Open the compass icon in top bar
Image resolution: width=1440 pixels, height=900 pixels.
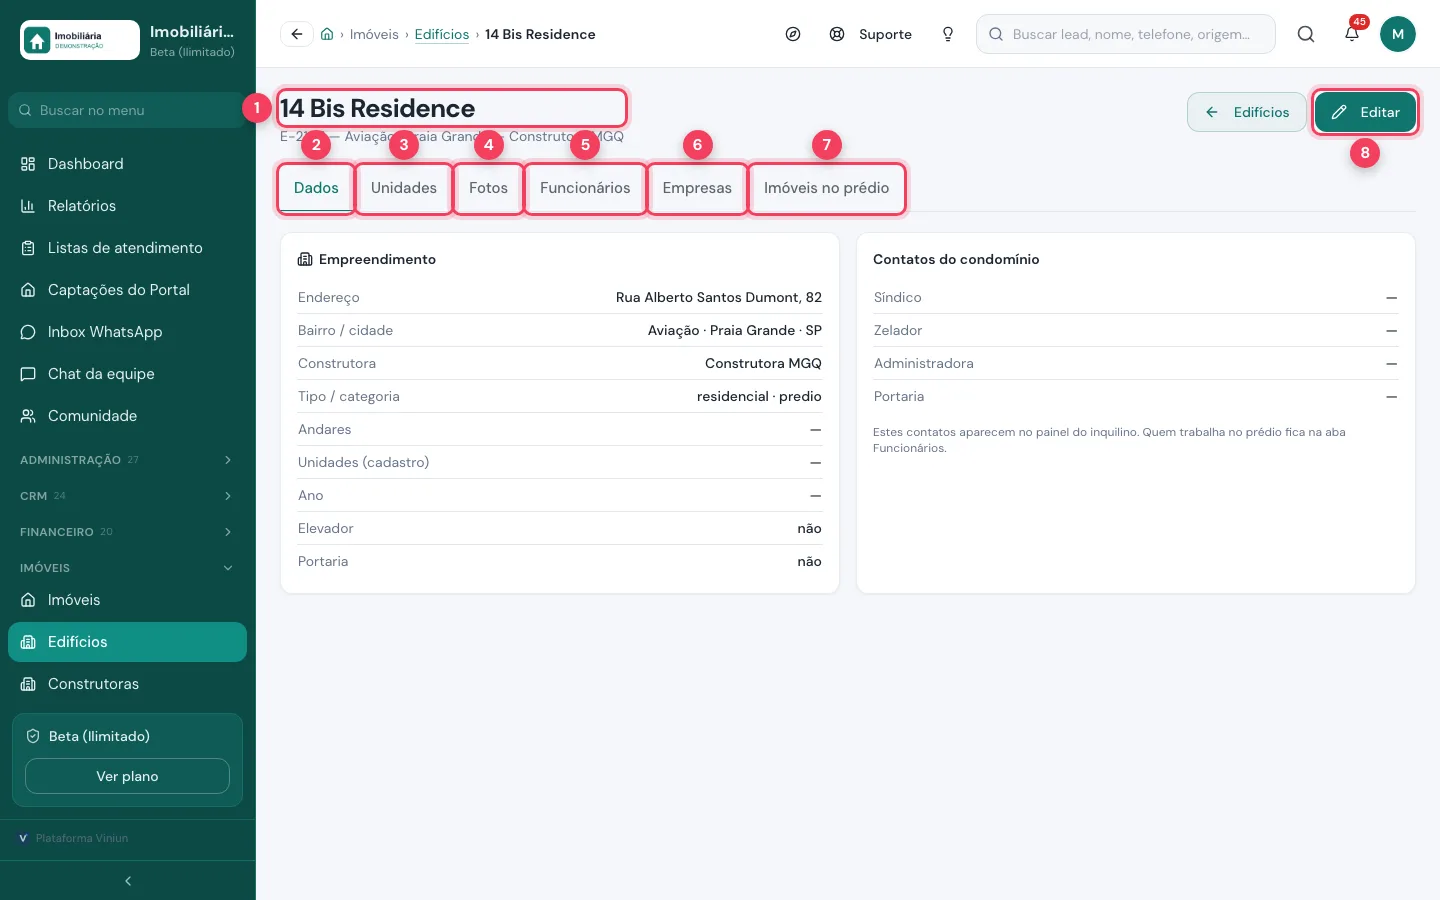(793, 34)
